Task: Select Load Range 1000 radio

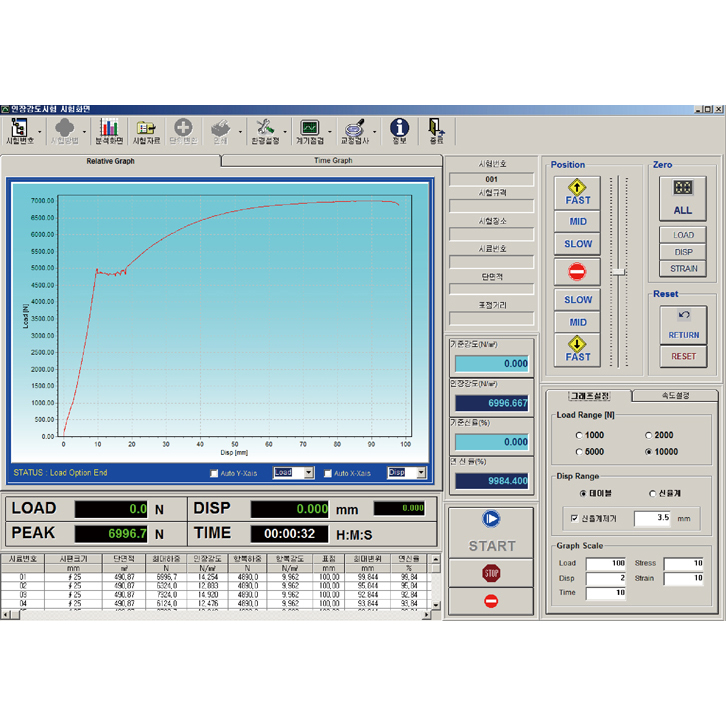Action: point(579,435)
